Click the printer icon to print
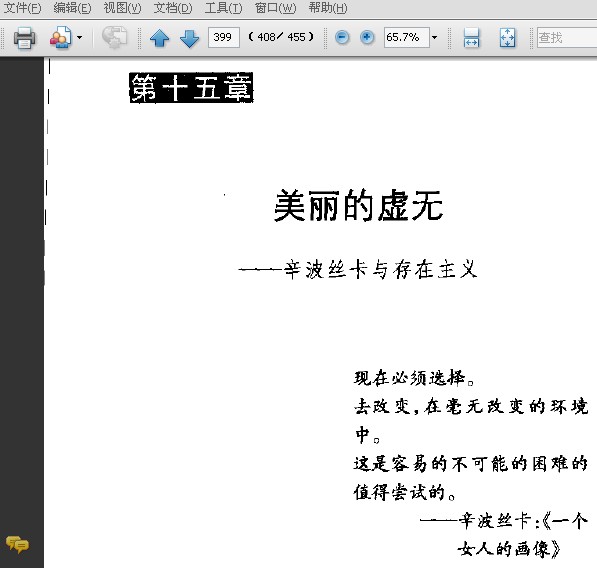This screenshot has width=597, height=568. pyautogui.click(x=24, y=38)
